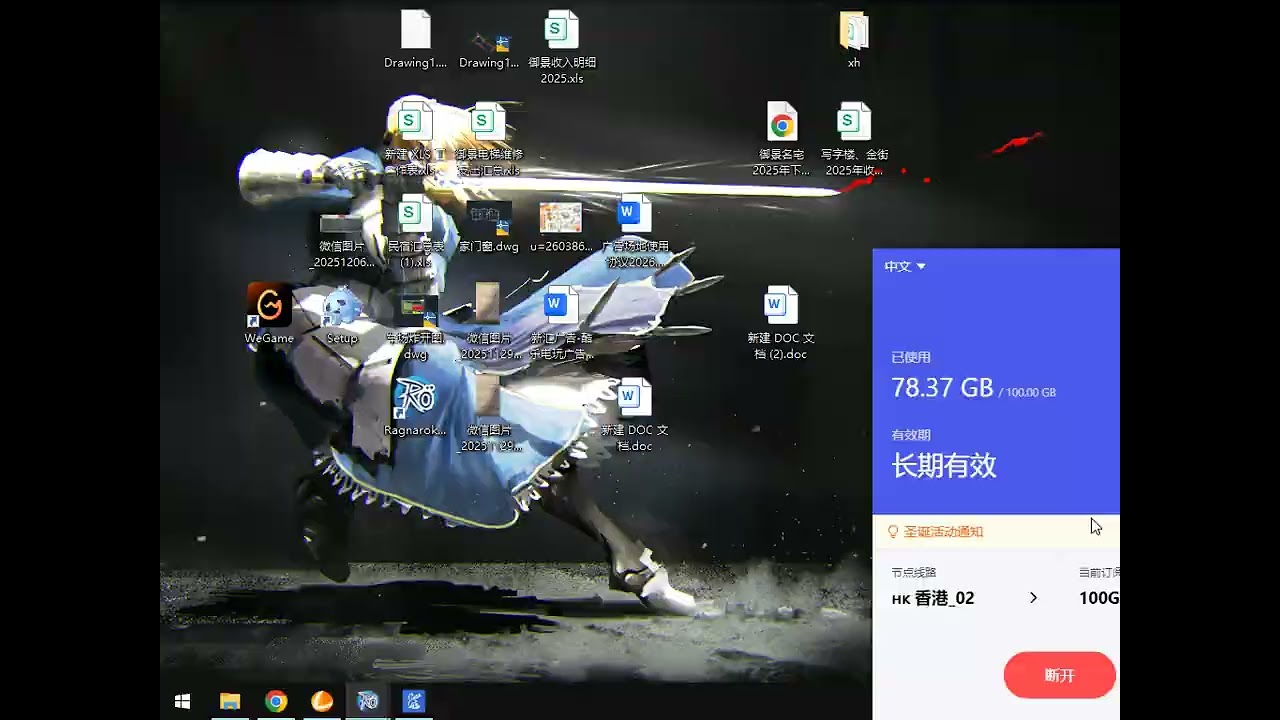Select the HK 香港_02 node line entry

coord(933,598)
